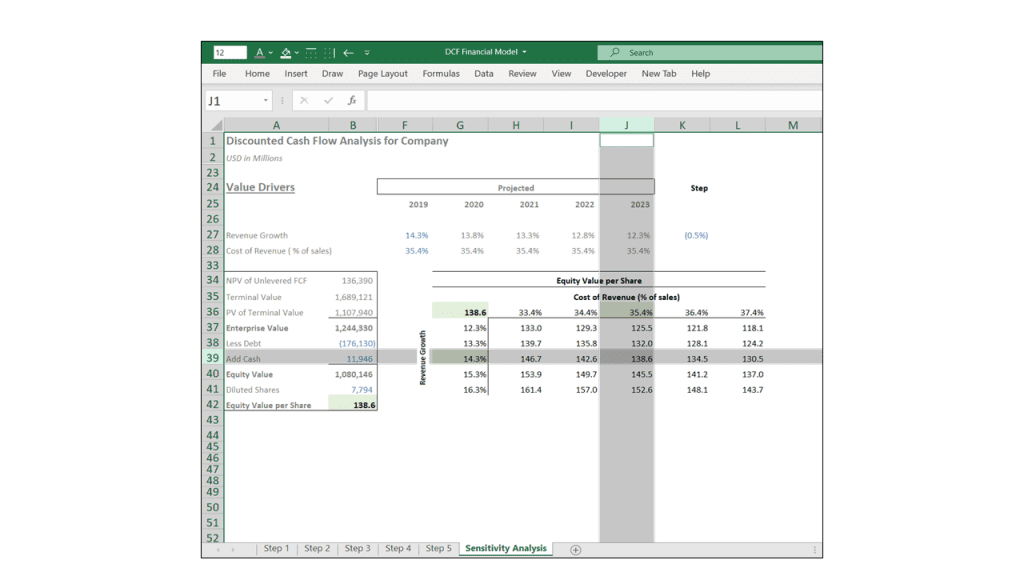Open the Font Color dropdown arrow
The width and height of the screenshot is (1024, 576).
271,52
